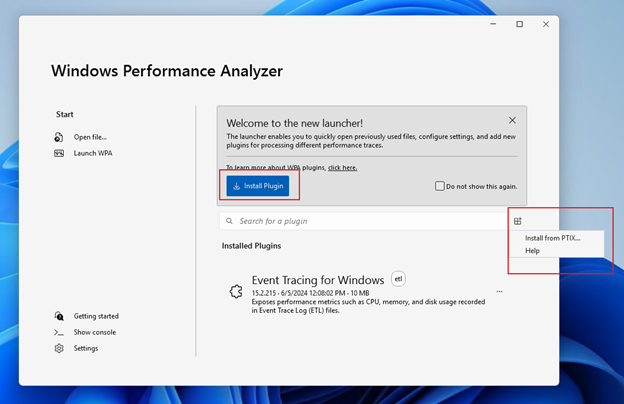Click the Search for a plugin field

tap(364, 221)
